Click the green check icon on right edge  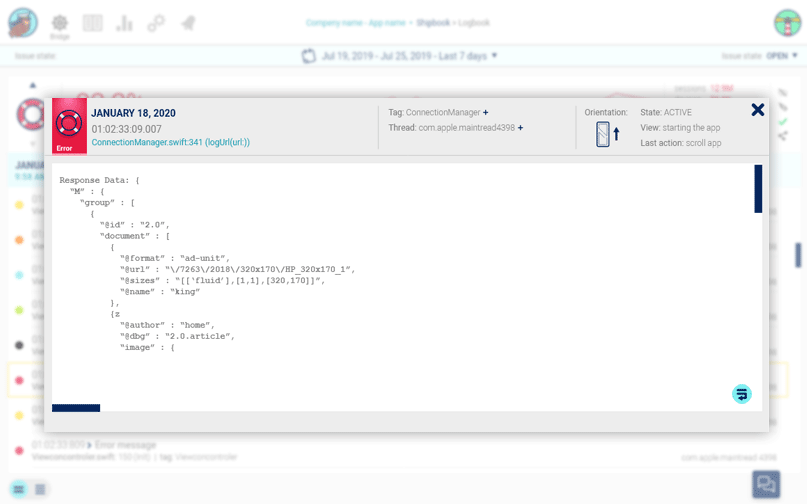tap(783, 121)
